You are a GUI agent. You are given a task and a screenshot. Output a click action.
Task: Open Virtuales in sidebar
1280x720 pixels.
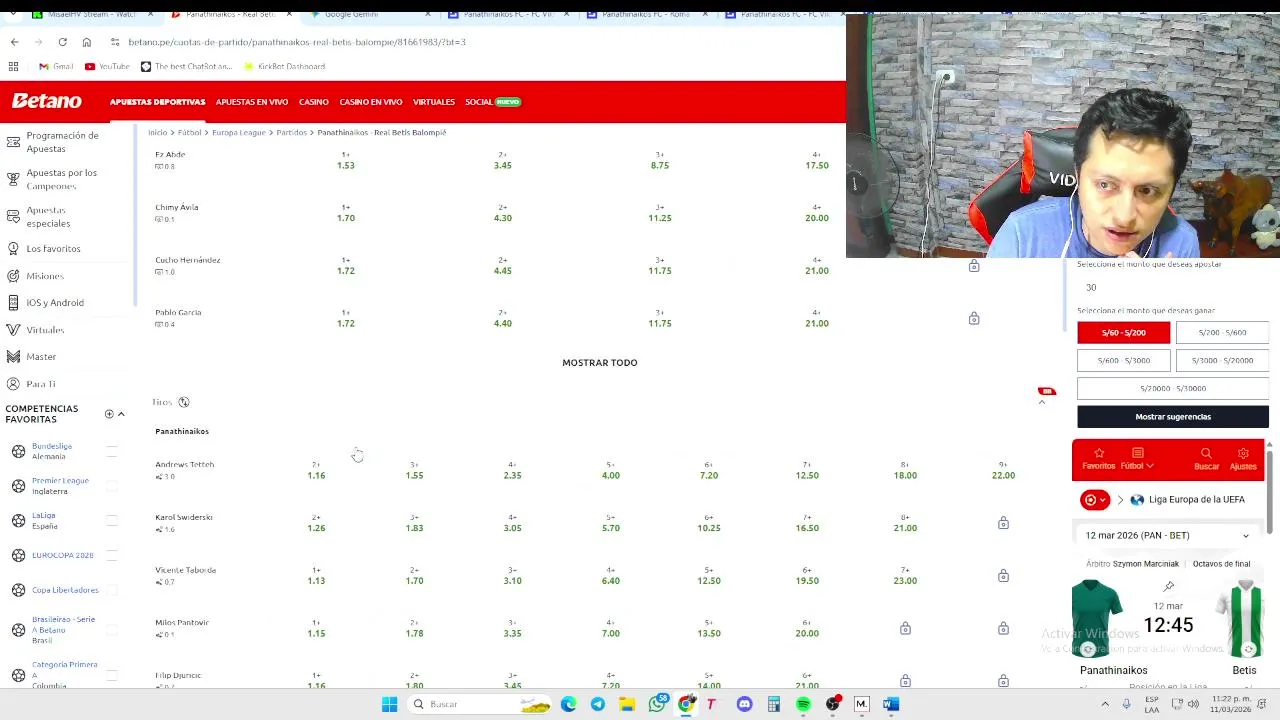coord(45,329)
